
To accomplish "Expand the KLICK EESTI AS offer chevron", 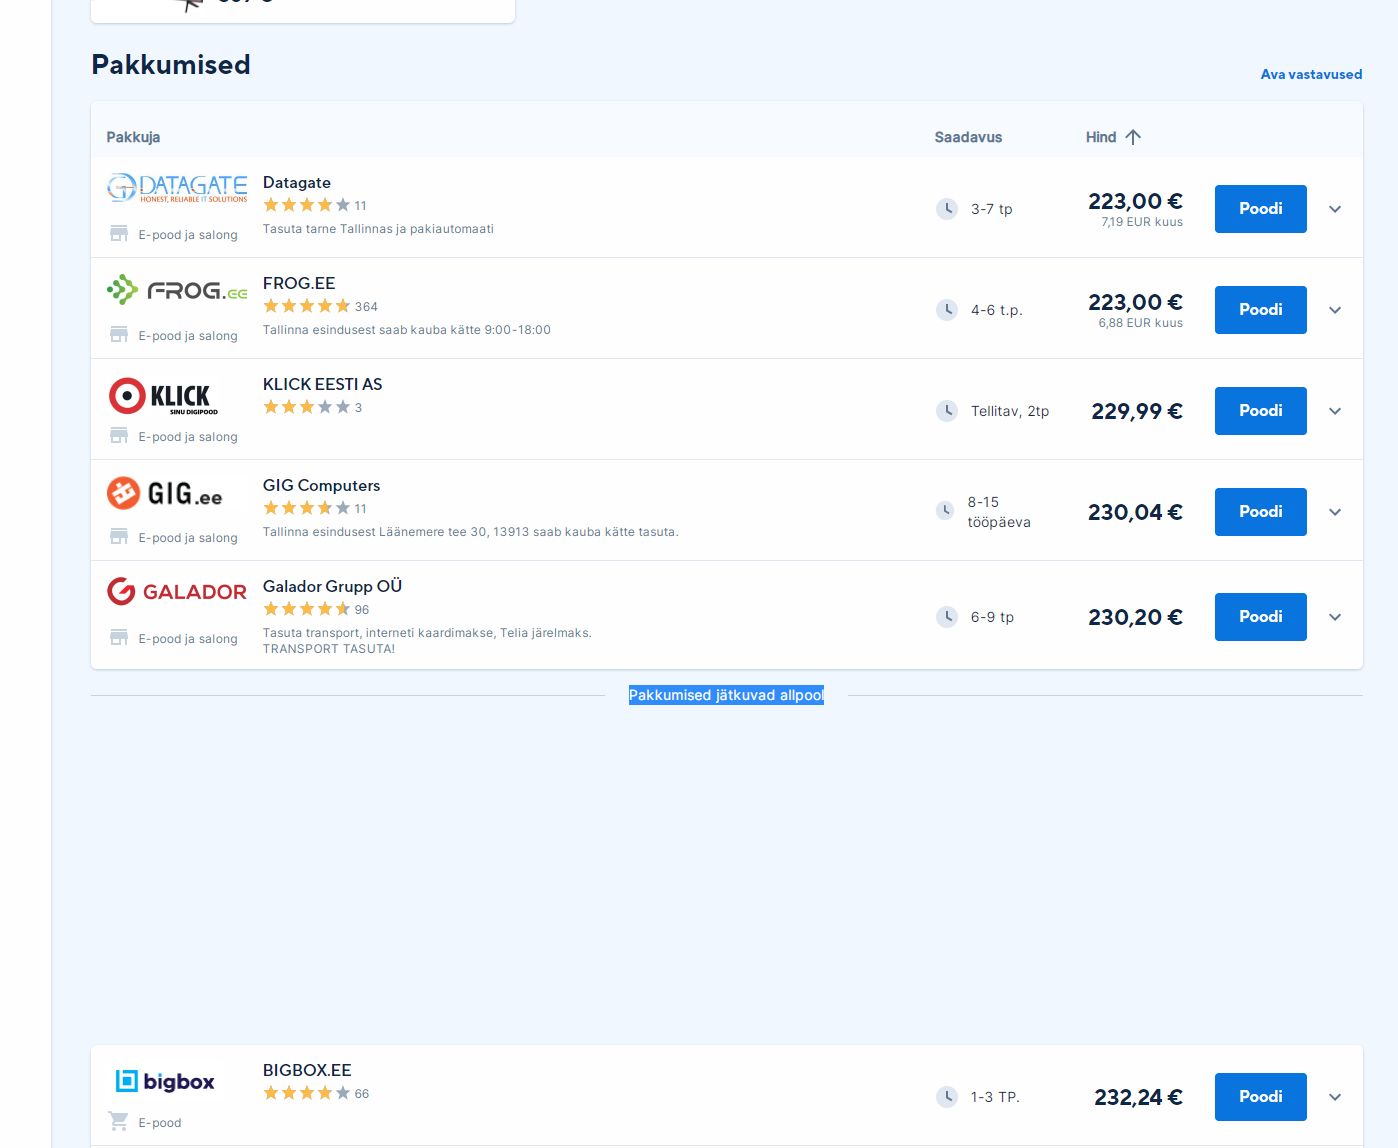I will click(1335, 411).
